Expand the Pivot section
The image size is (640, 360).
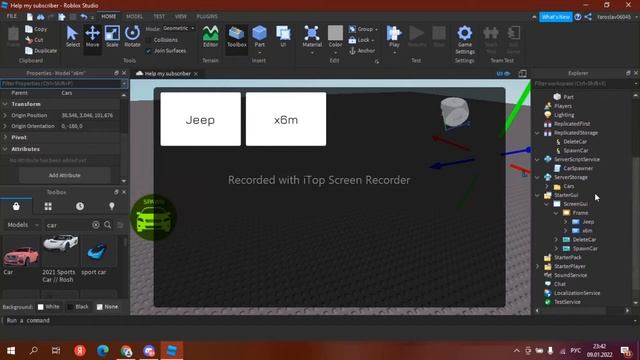click(x=5, y=137)
